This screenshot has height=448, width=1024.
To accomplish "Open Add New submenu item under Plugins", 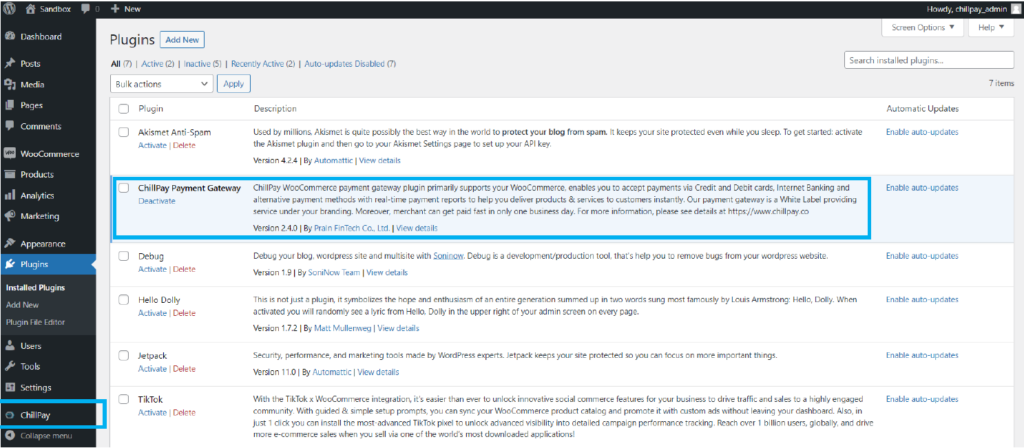I will 22,304.
